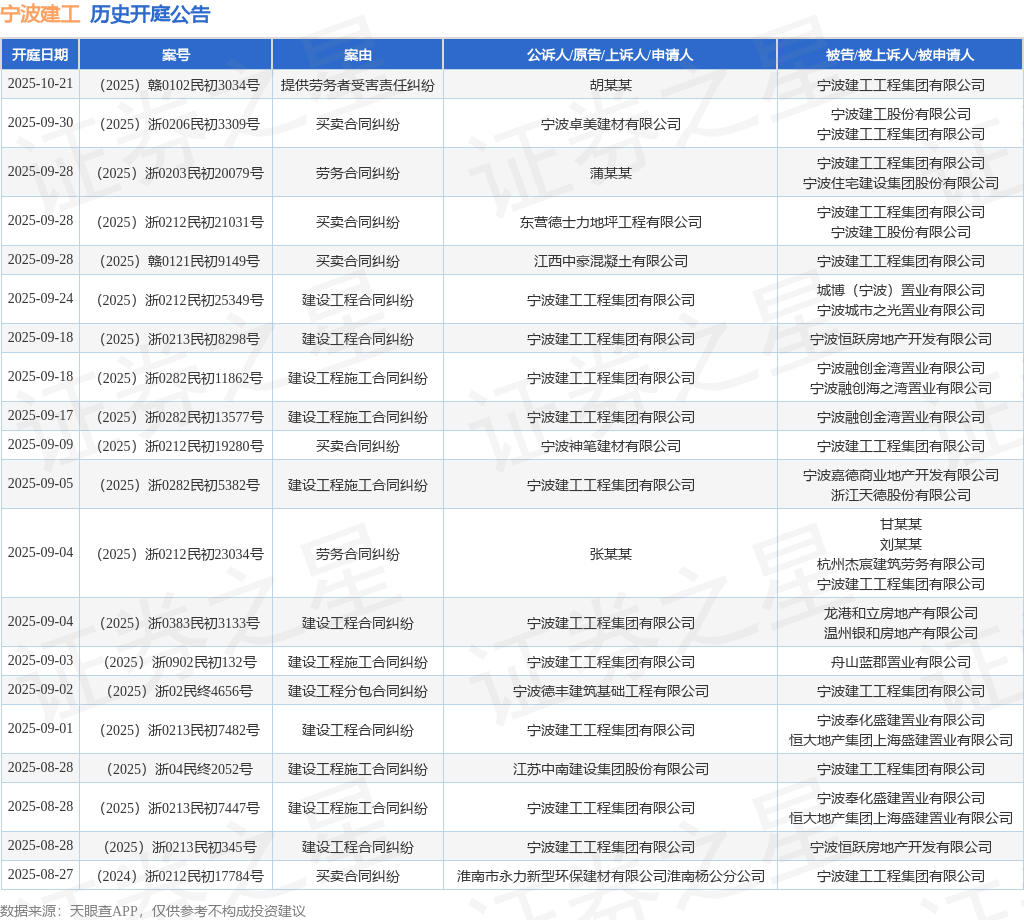The width and height of the screenshot is (1024, 920).
Task: Click plaintiff 蒲某某
Action: click(x=610, y=173)
